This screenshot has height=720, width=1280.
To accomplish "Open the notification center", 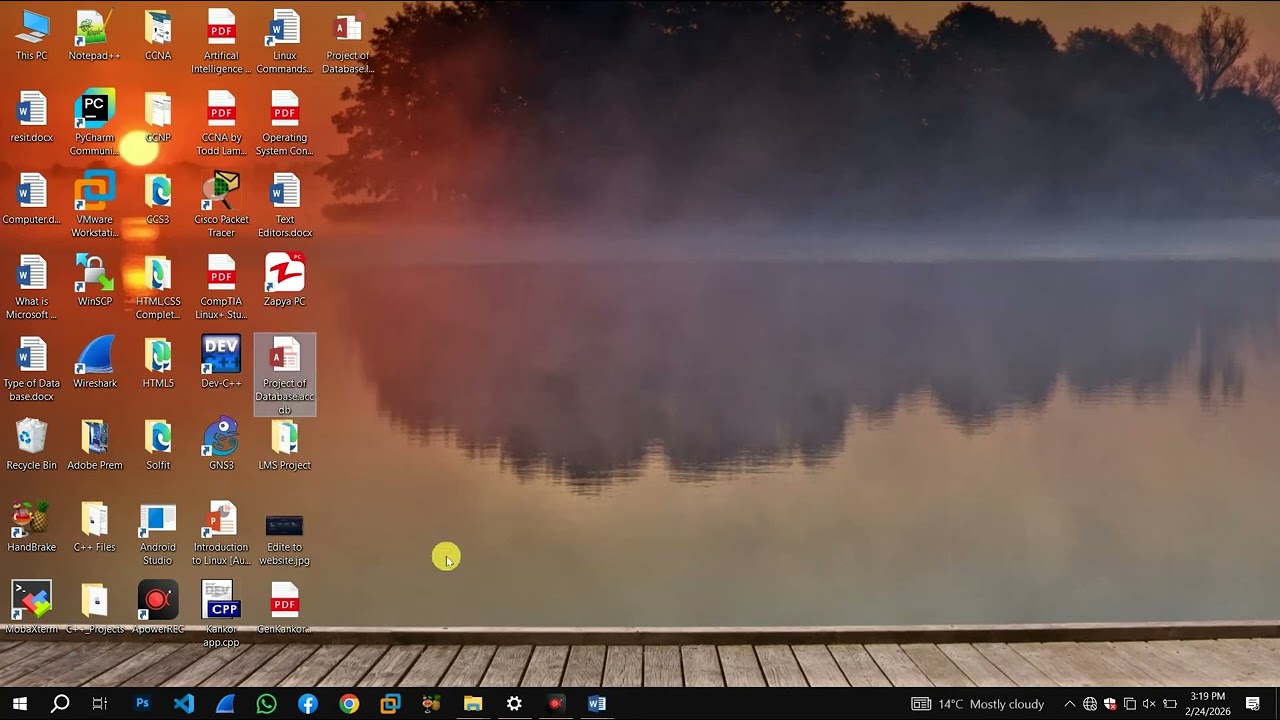I will pyautogui.click(x=1253, y=704).
